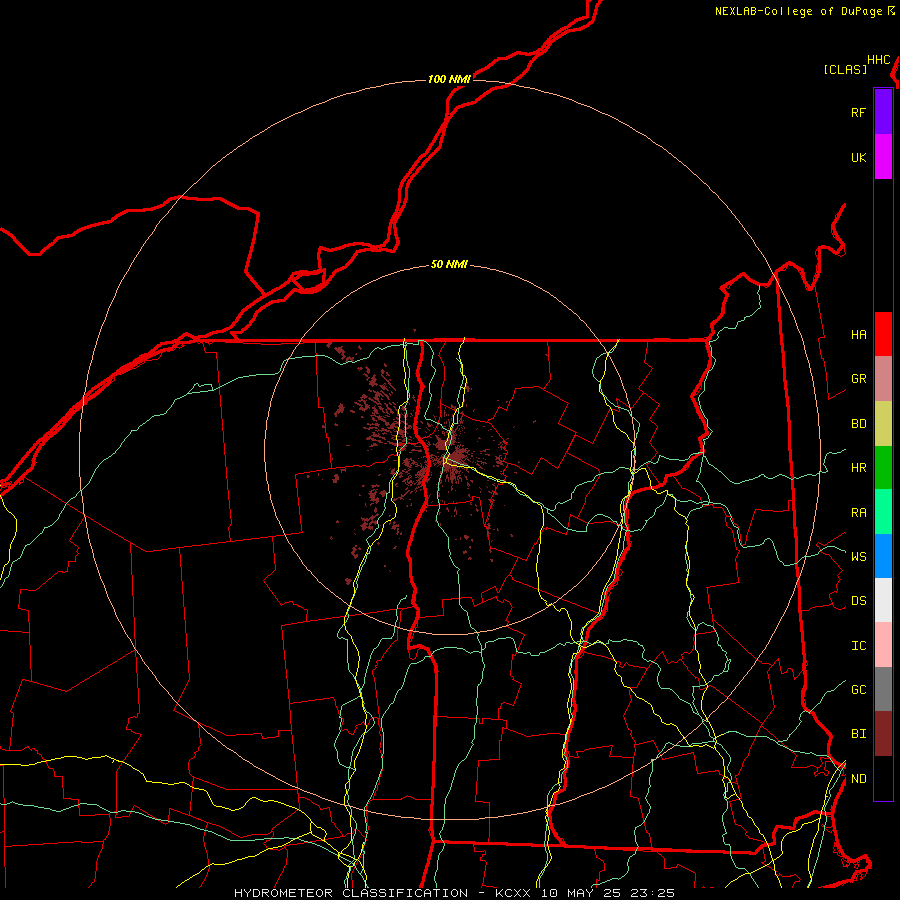Click the BD legend label

[x=858, y=424]
